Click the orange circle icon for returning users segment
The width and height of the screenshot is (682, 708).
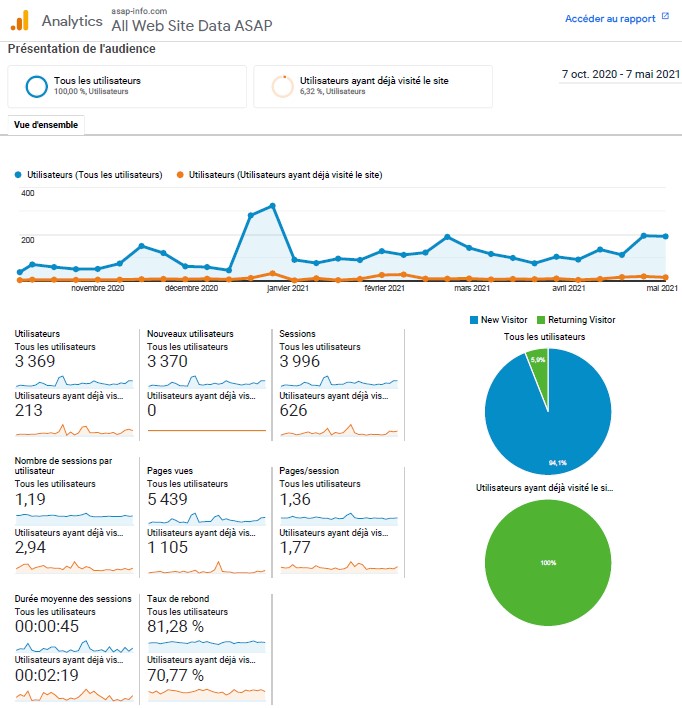click(x=283, y=86)
